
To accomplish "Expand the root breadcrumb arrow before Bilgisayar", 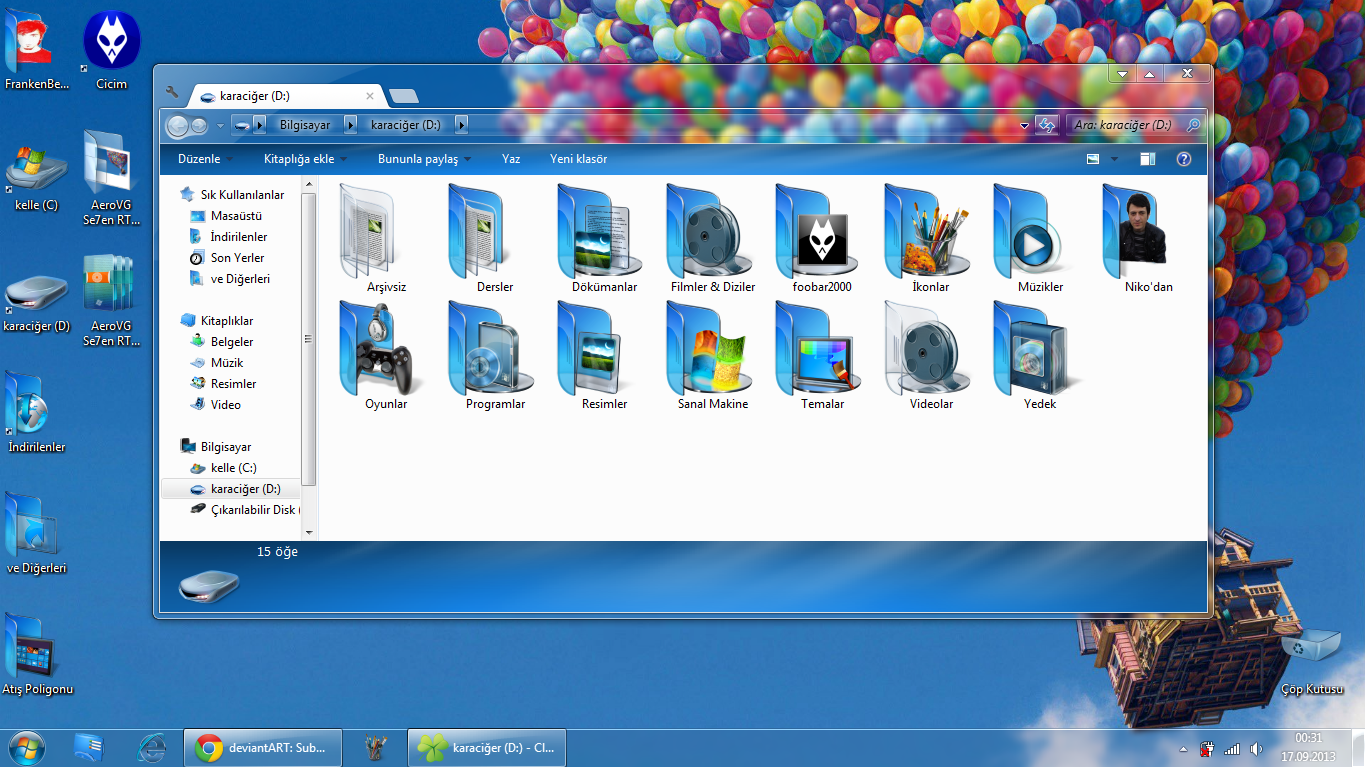I will pos(259,125).
